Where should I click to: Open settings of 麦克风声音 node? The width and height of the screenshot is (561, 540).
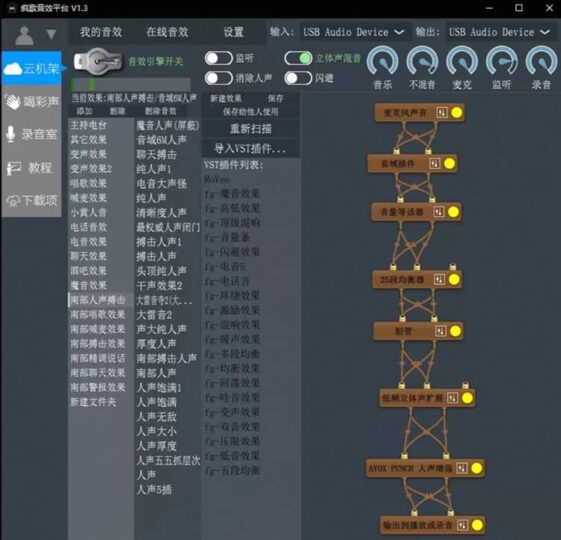(442, 113)
